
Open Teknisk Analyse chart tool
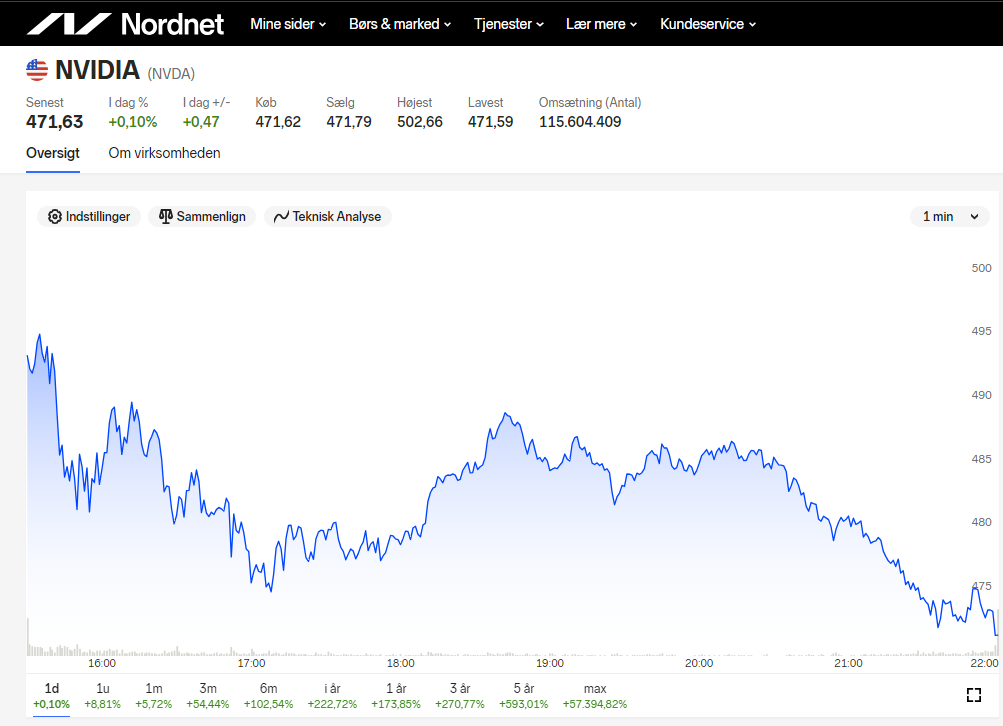pos(328,217)
